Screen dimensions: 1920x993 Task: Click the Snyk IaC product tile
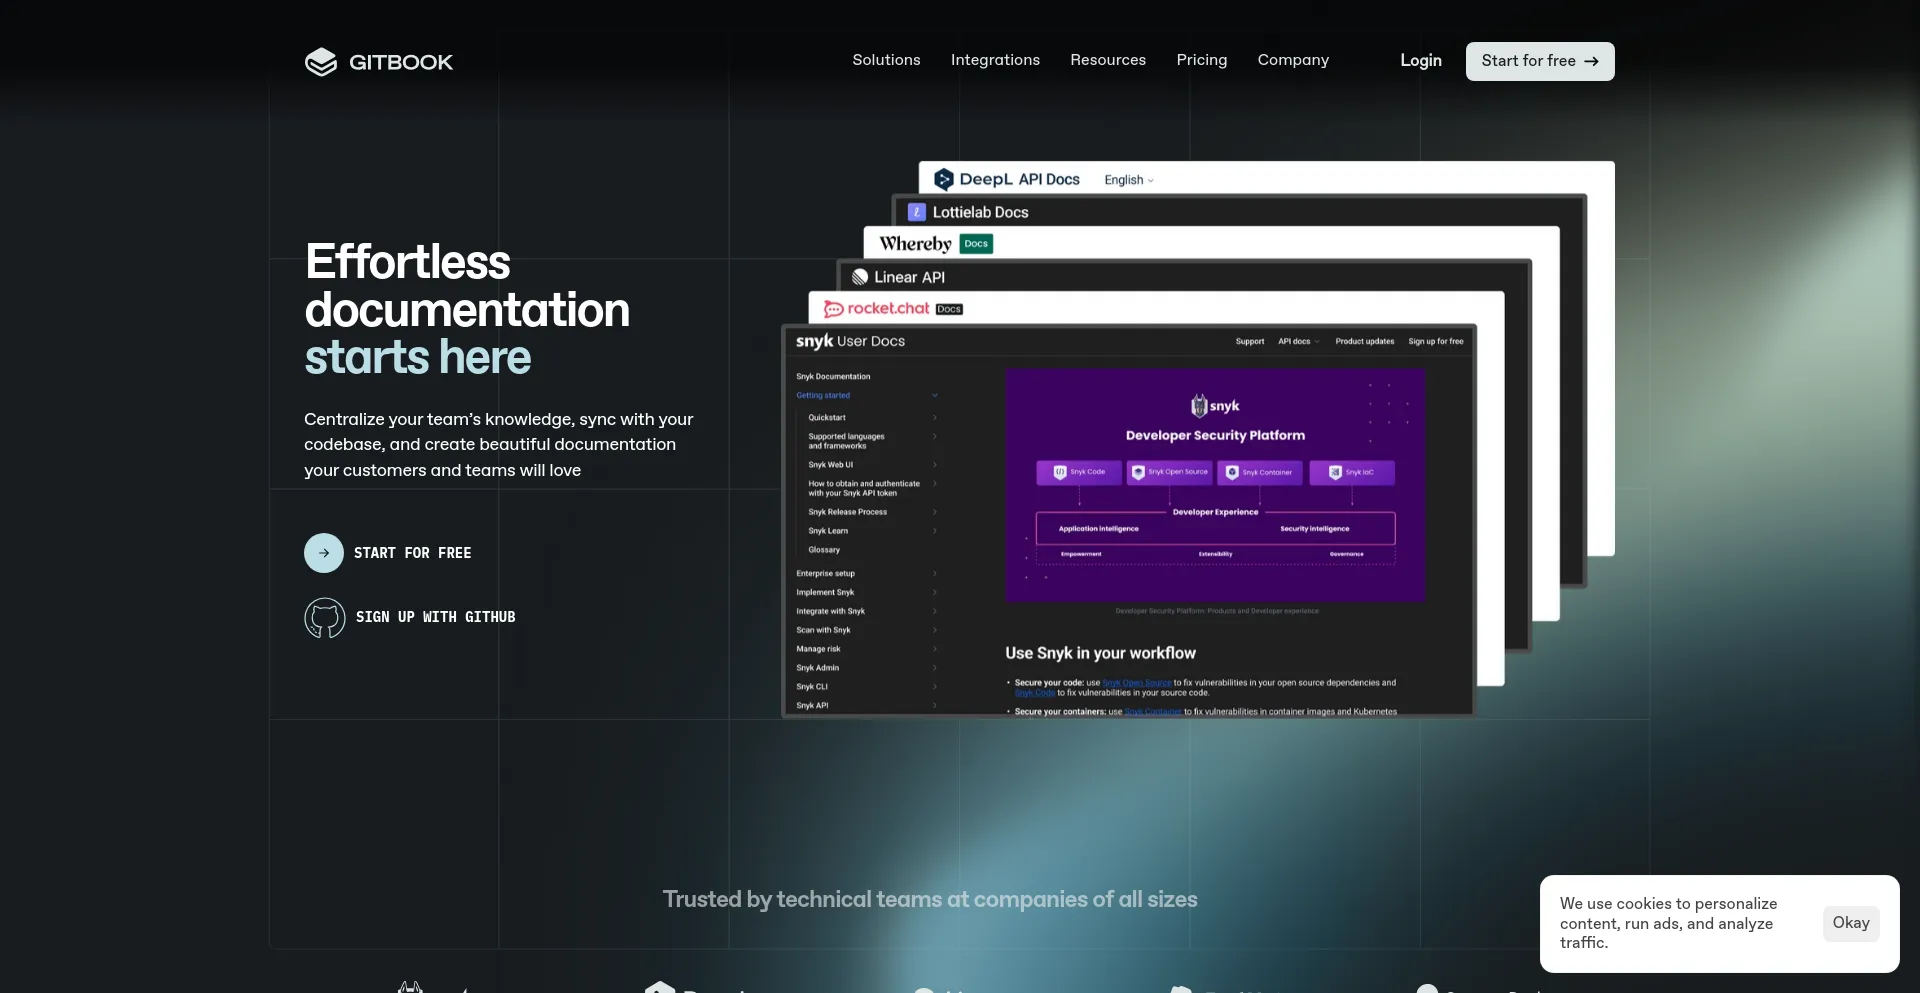[1352, 472]
